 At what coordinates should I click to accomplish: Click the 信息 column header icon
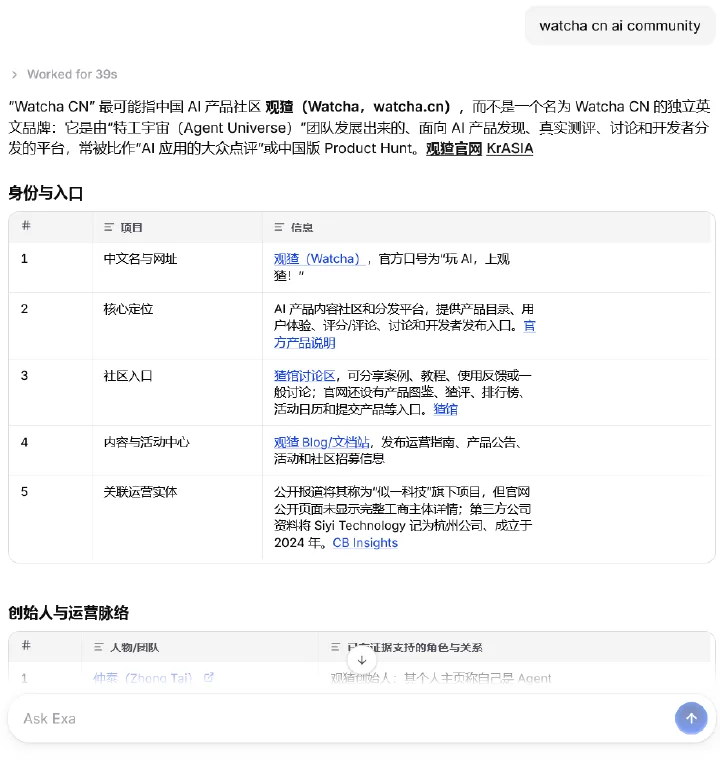279,227
